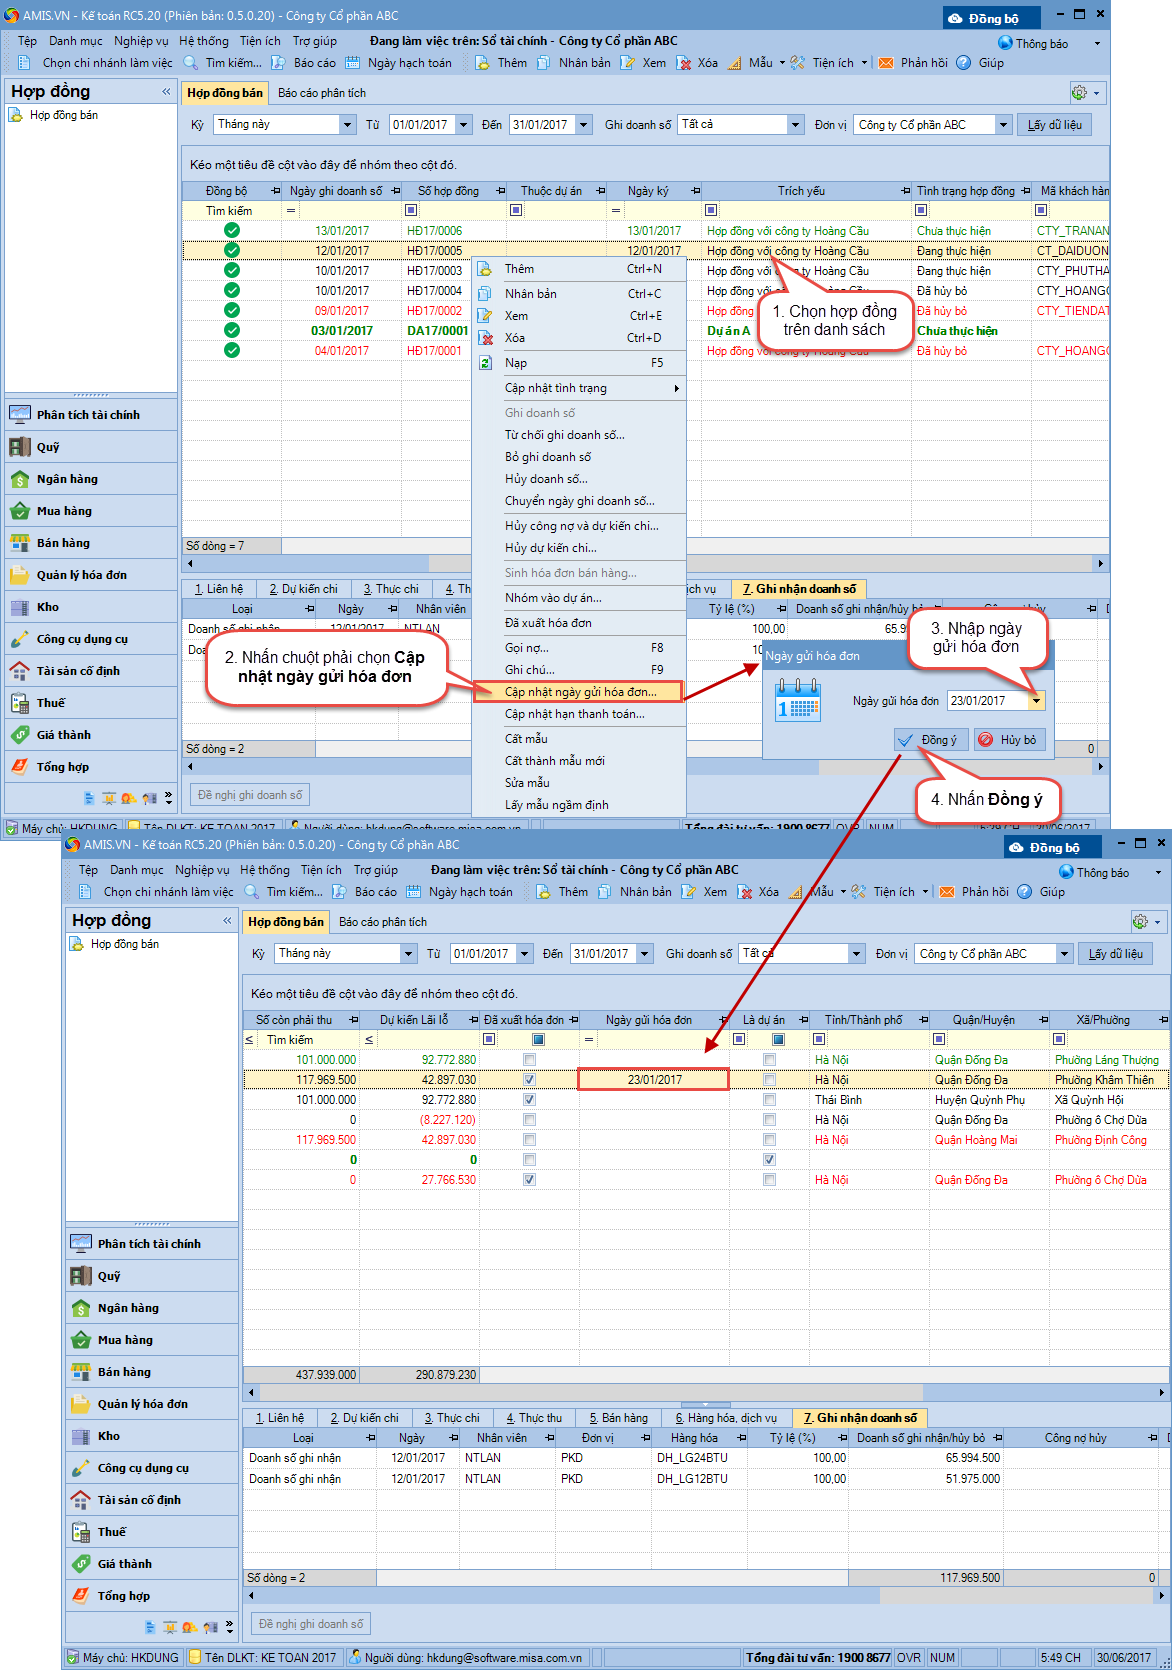
Task: Toggle the checked Là dự án checkbox
Action: pos(769,1160)
